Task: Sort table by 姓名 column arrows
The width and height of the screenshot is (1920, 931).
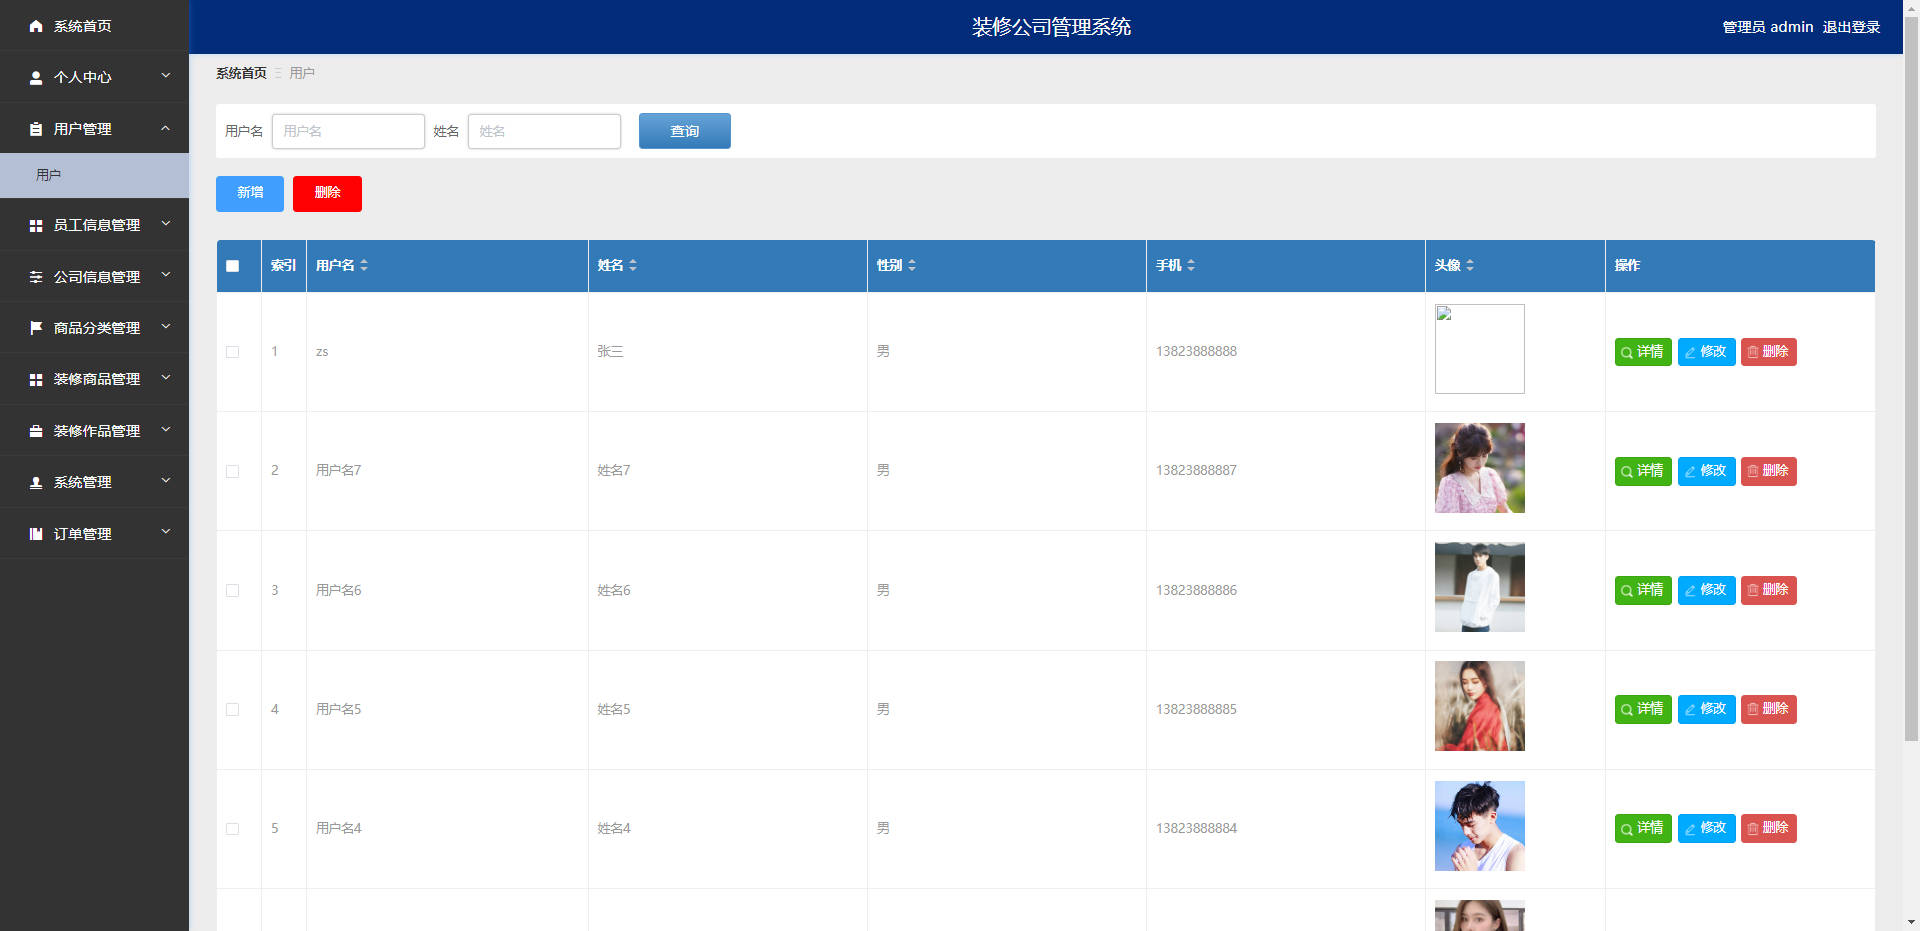Action: click(633, 265)
